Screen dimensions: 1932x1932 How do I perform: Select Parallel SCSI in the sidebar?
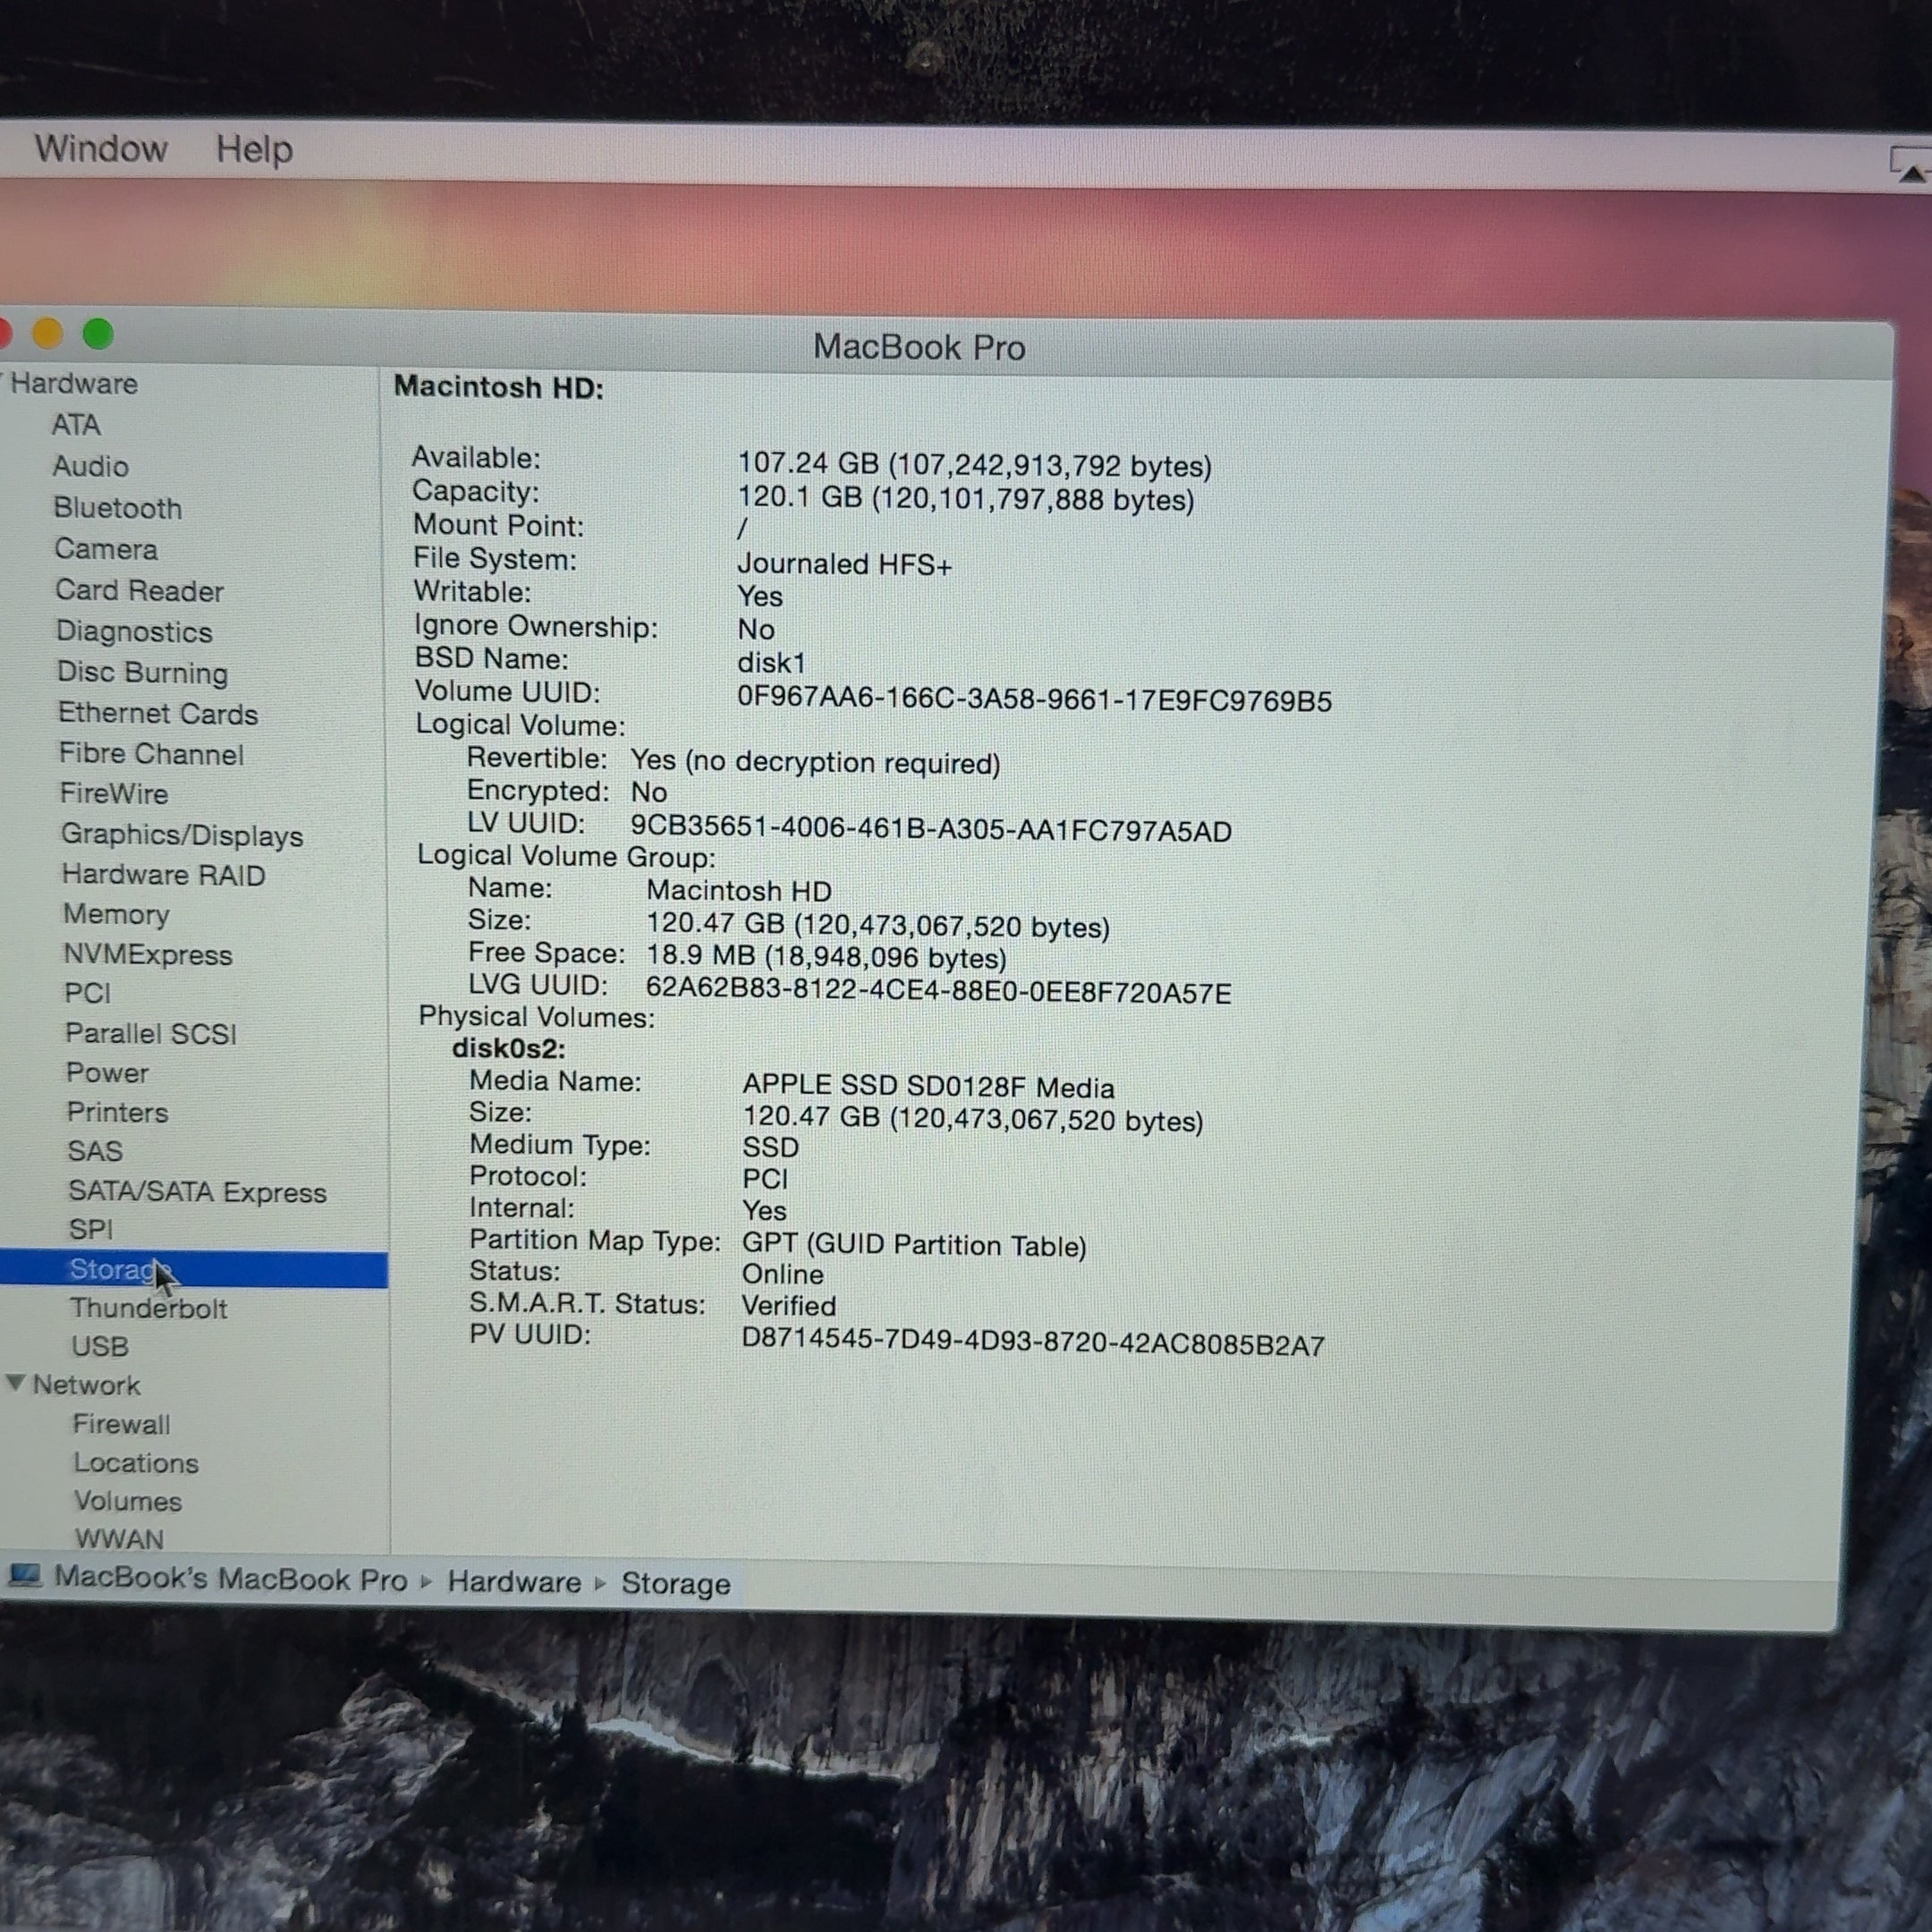[151, 1033]
